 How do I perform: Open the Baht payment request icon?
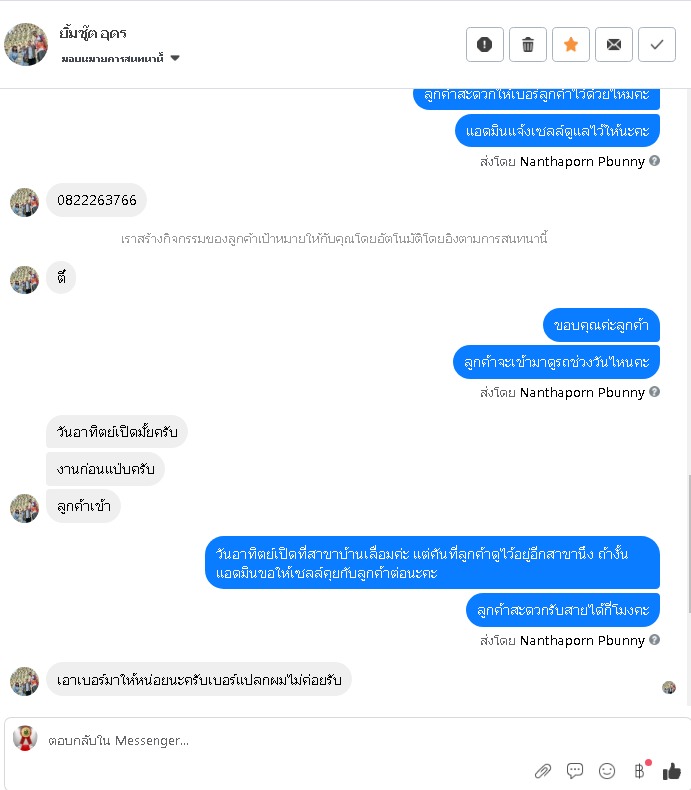pyautogui.click(x=640, y=770)
